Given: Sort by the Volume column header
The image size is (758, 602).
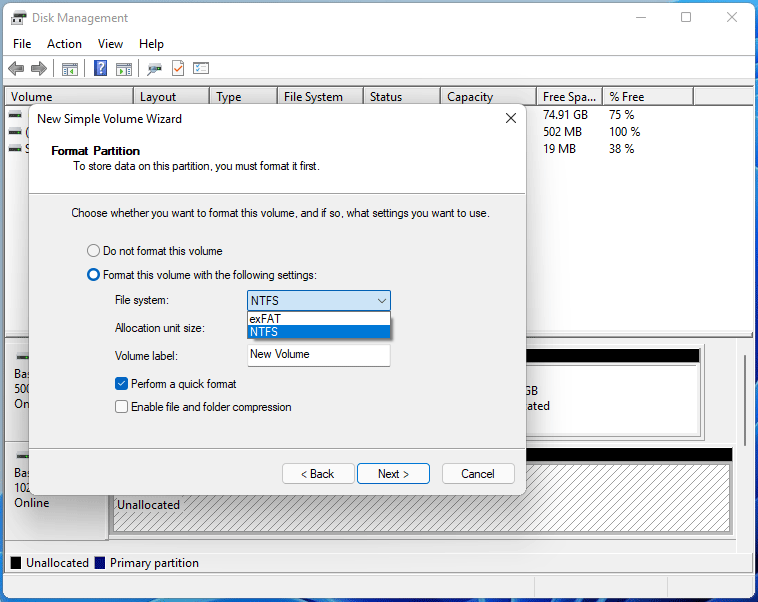Looking at the screenshot, I should point(69,97).
